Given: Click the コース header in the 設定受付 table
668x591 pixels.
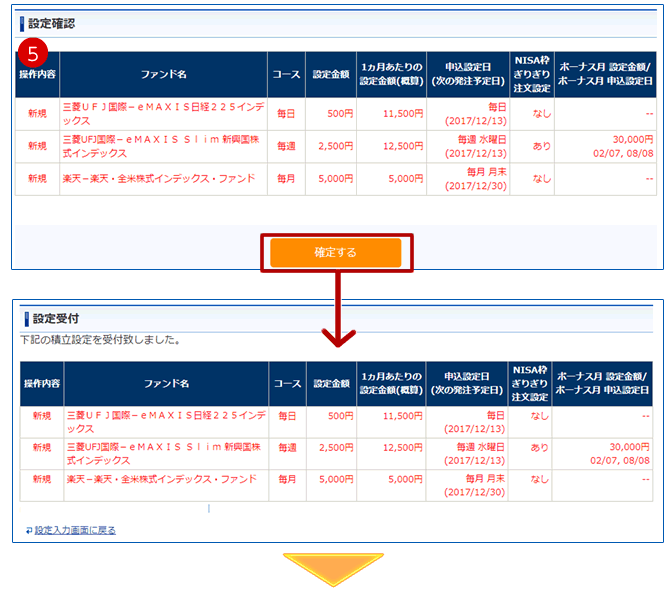Looking at the screenshot, I should [x=288, y=383].
